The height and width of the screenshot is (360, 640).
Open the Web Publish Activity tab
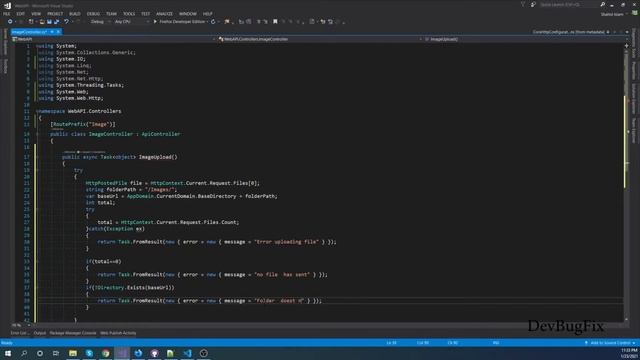(x=118, y=333)
